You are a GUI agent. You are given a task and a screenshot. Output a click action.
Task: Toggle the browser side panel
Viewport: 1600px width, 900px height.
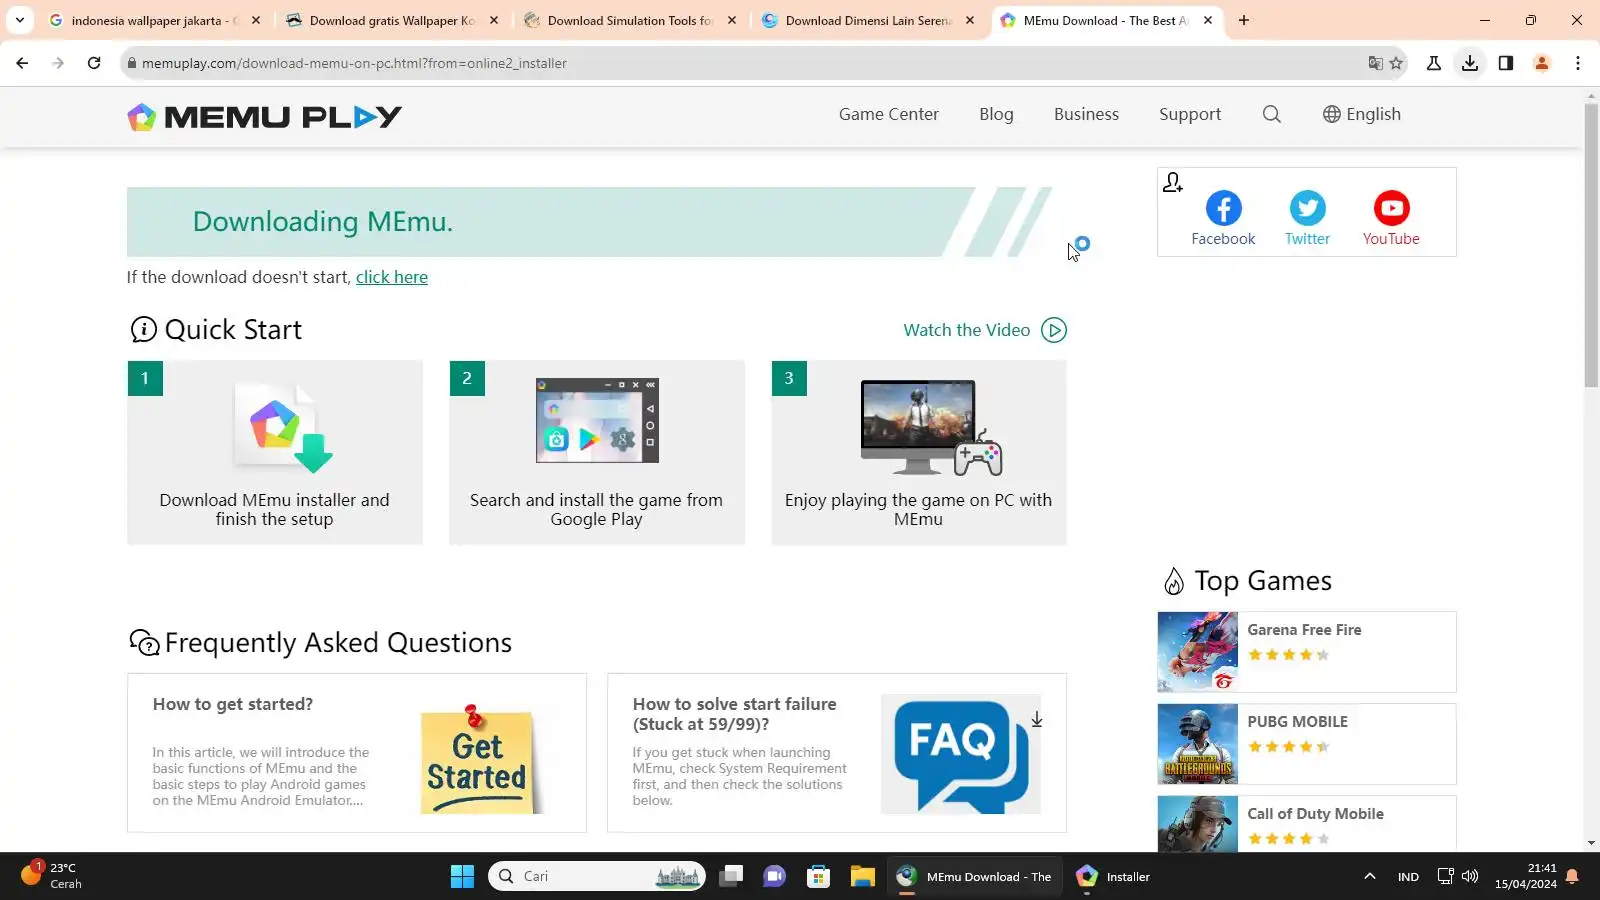1506,63
